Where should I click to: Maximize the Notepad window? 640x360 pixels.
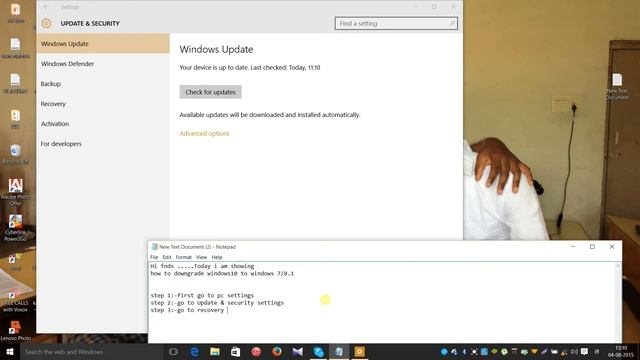(x=592, y=247)
